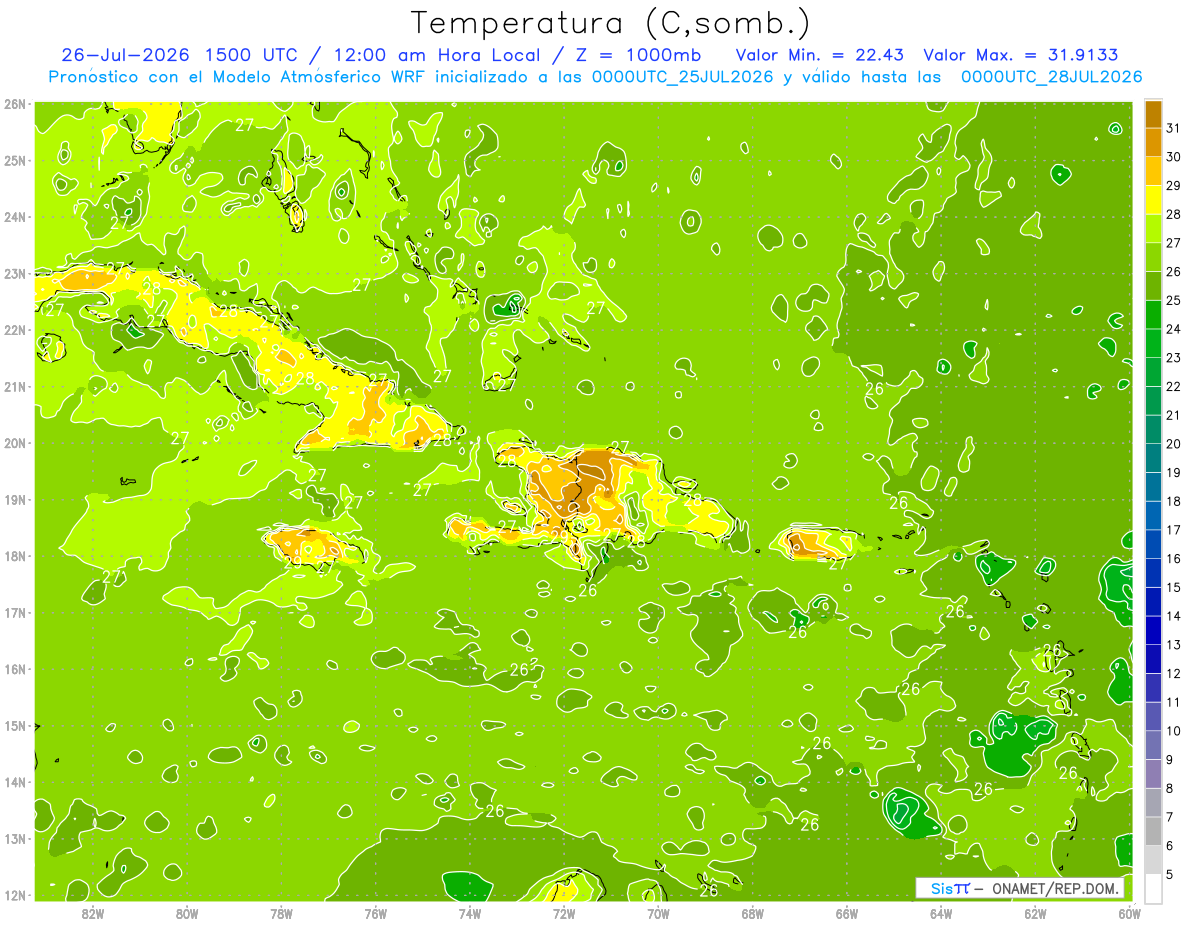The image size is (1200, 927).
Task: Click the yellow swatch between 28 and 29
Action: click(x=1153, y=200)
